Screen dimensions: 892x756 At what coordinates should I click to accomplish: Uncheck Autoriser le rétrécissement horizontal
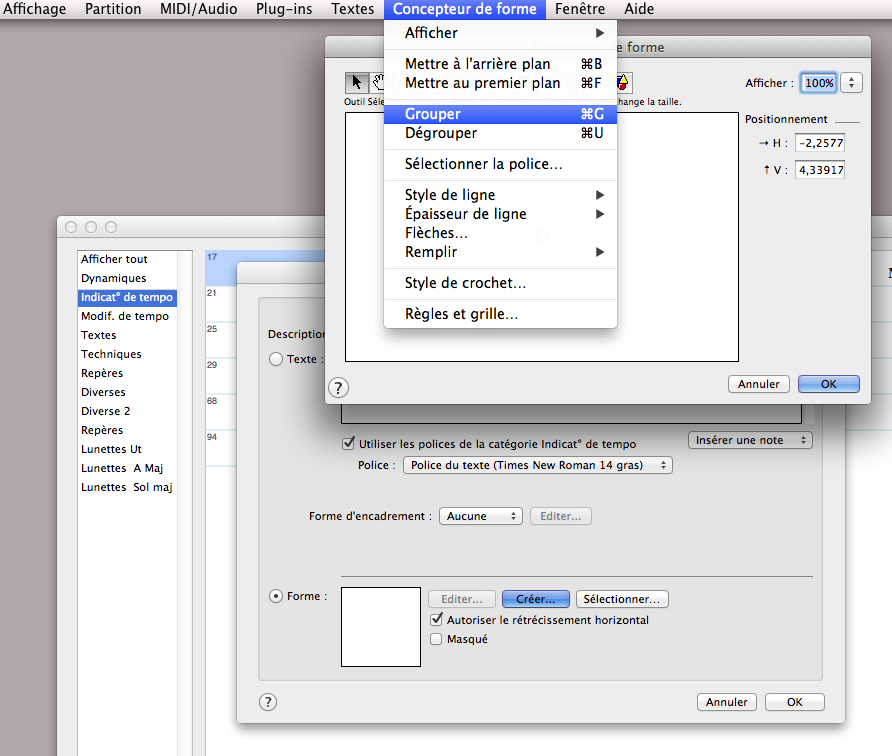click(x=436, y=620)
